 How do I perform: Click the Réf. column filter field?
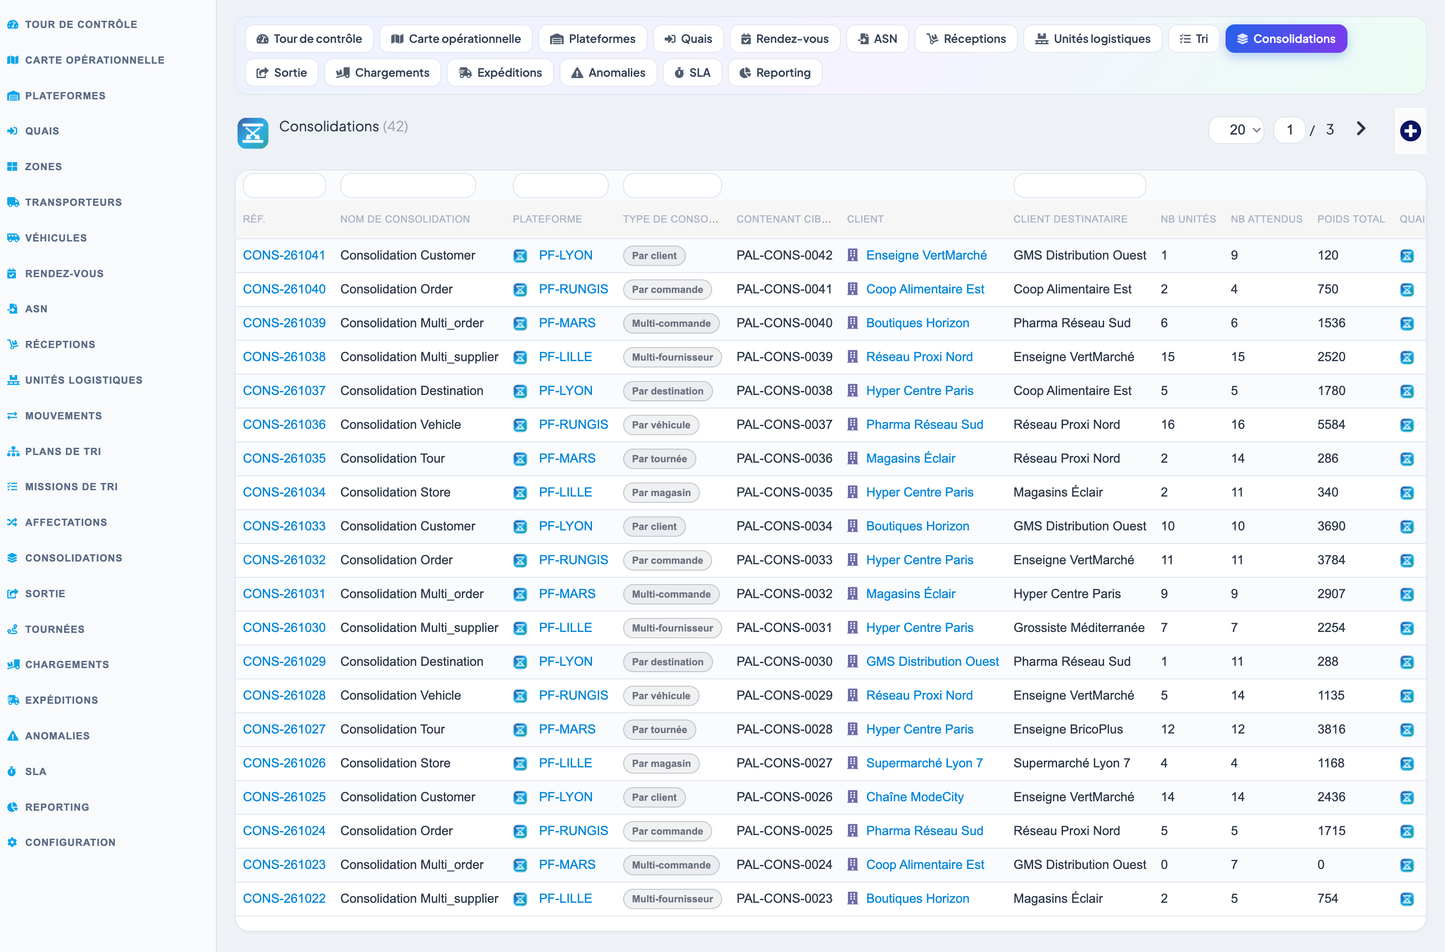point(284,185)
